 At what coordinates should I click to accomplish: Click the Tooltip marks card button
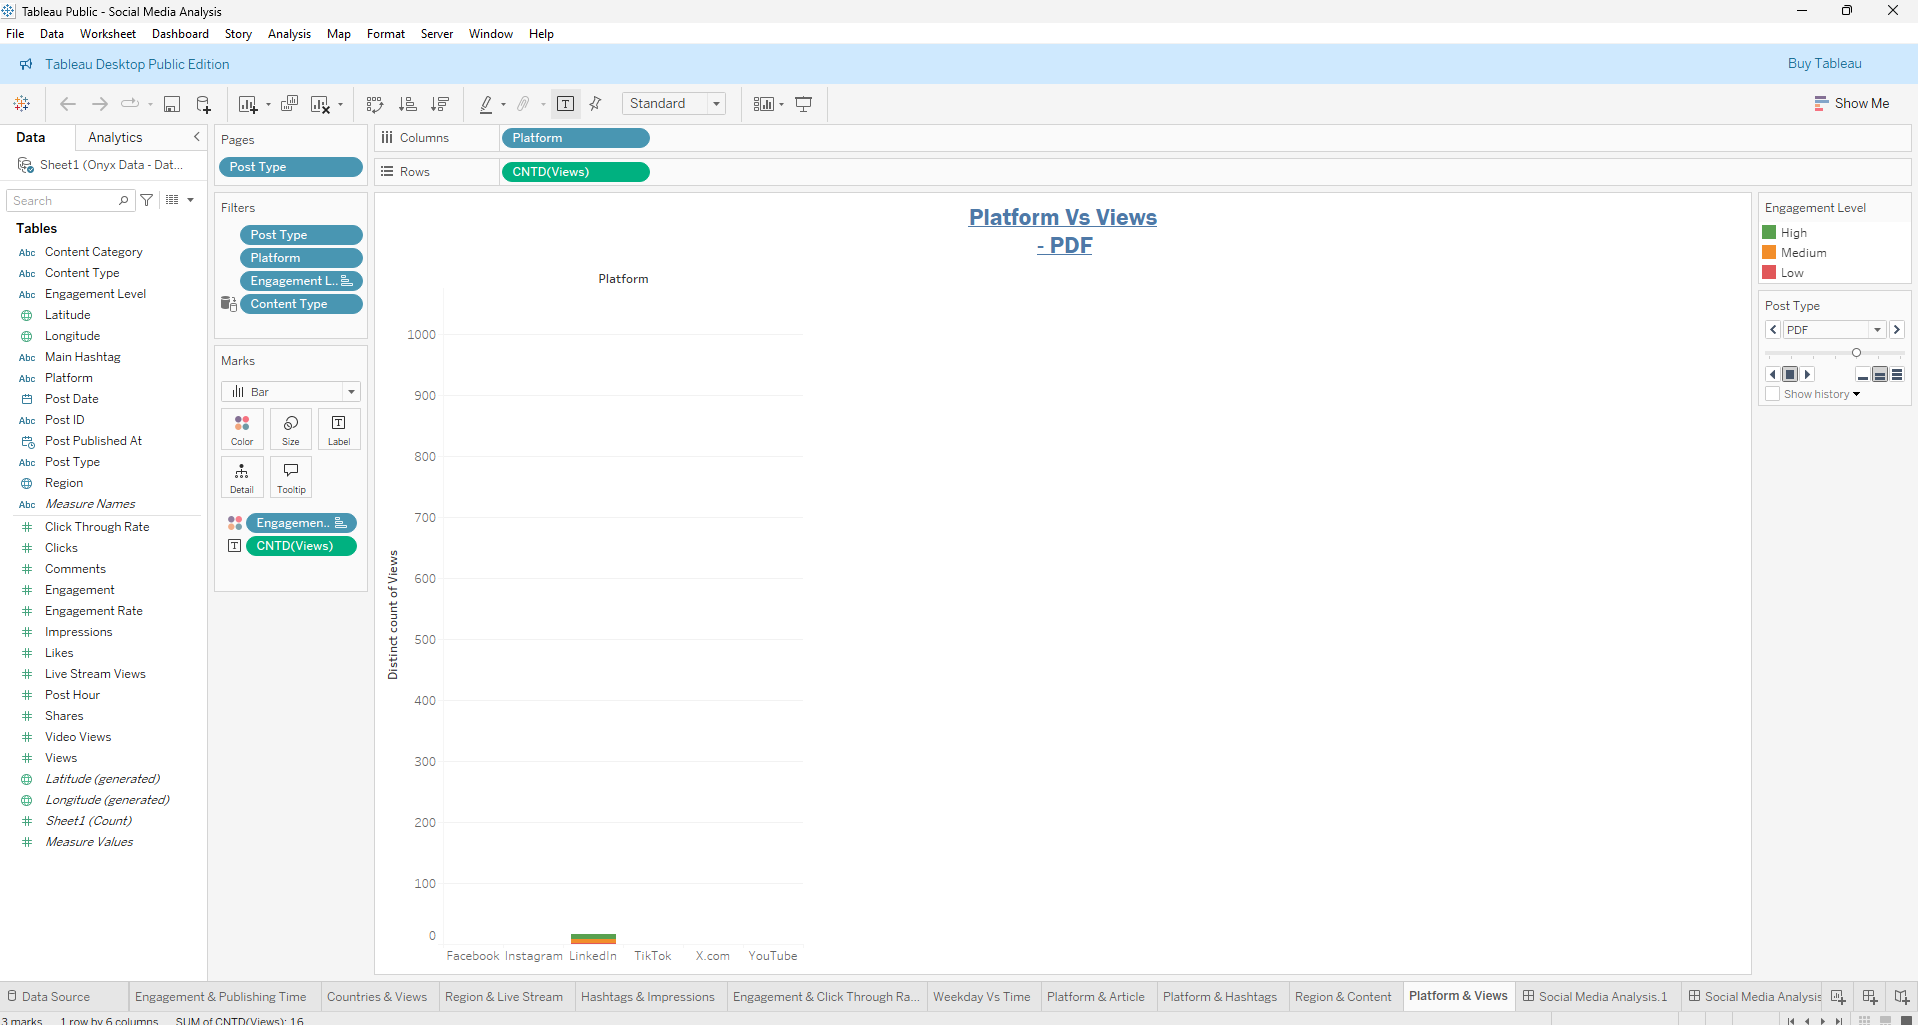pos(291,477)
